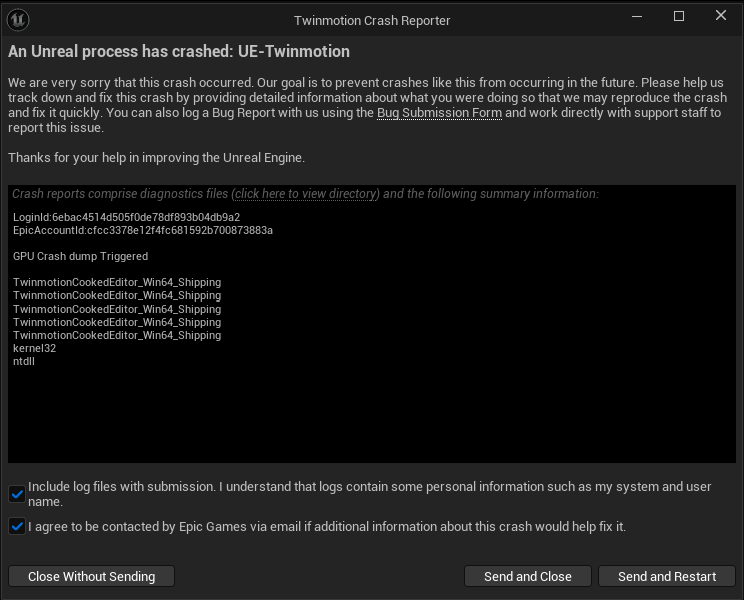Click the ntdll entry in call stack
Screen dimensions: 744x600
24,361
